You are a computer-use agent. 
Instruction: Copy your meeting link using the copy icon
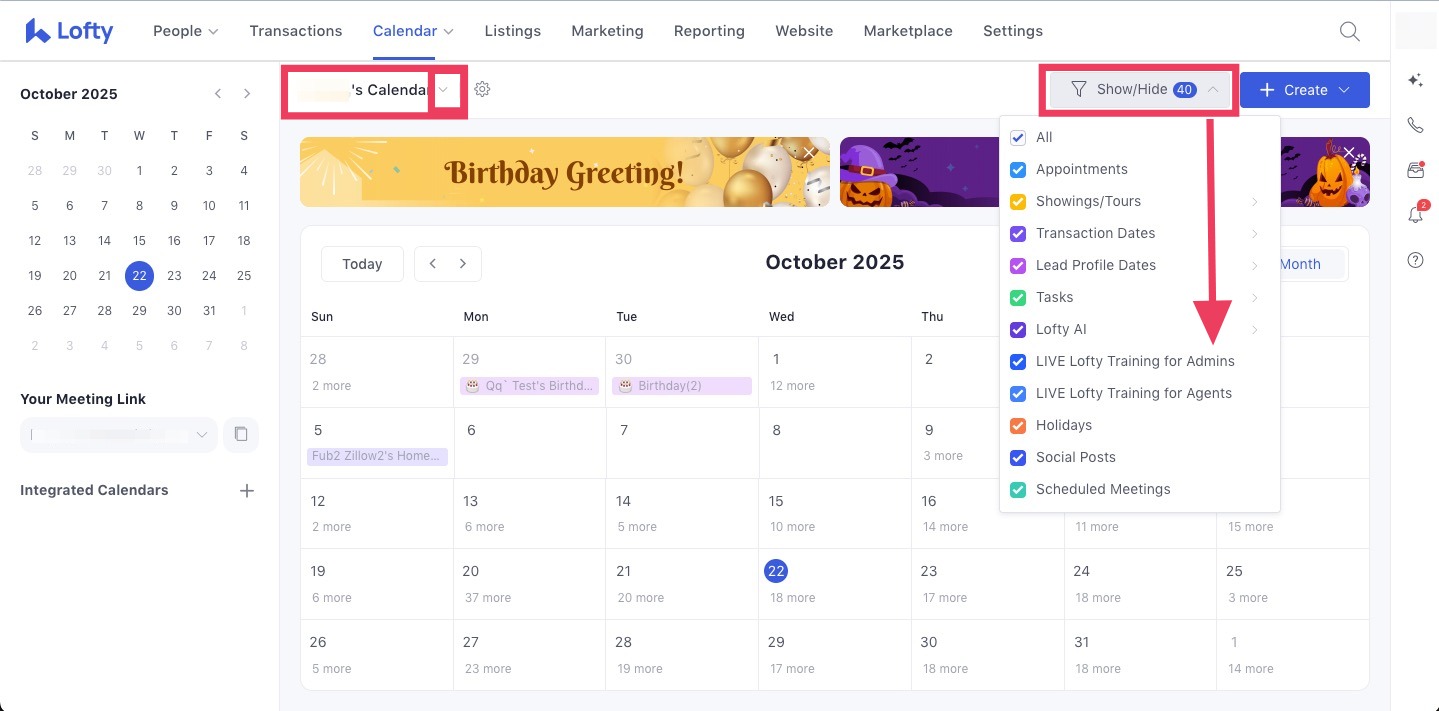click(x=241, y=434)
